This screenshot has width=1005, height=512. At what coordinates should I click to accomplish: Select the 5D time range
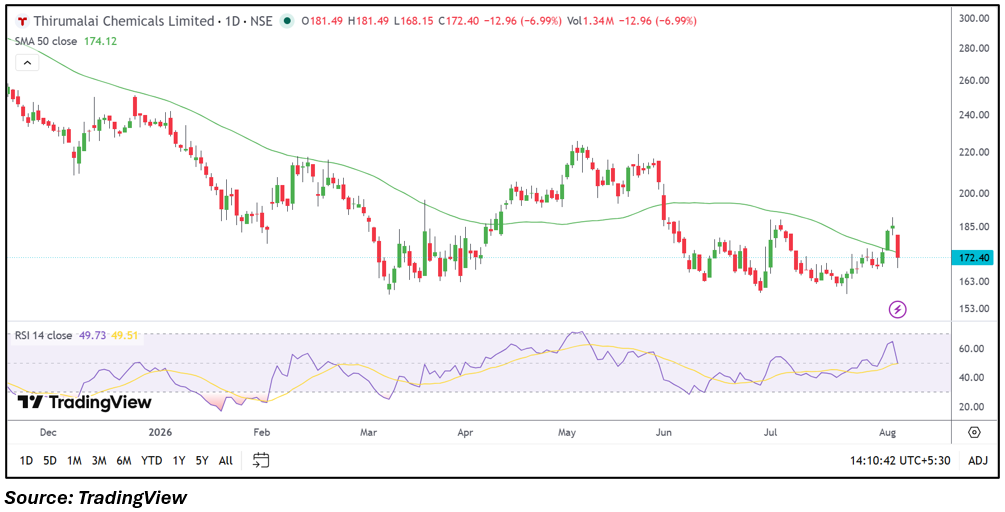point(49,460)
